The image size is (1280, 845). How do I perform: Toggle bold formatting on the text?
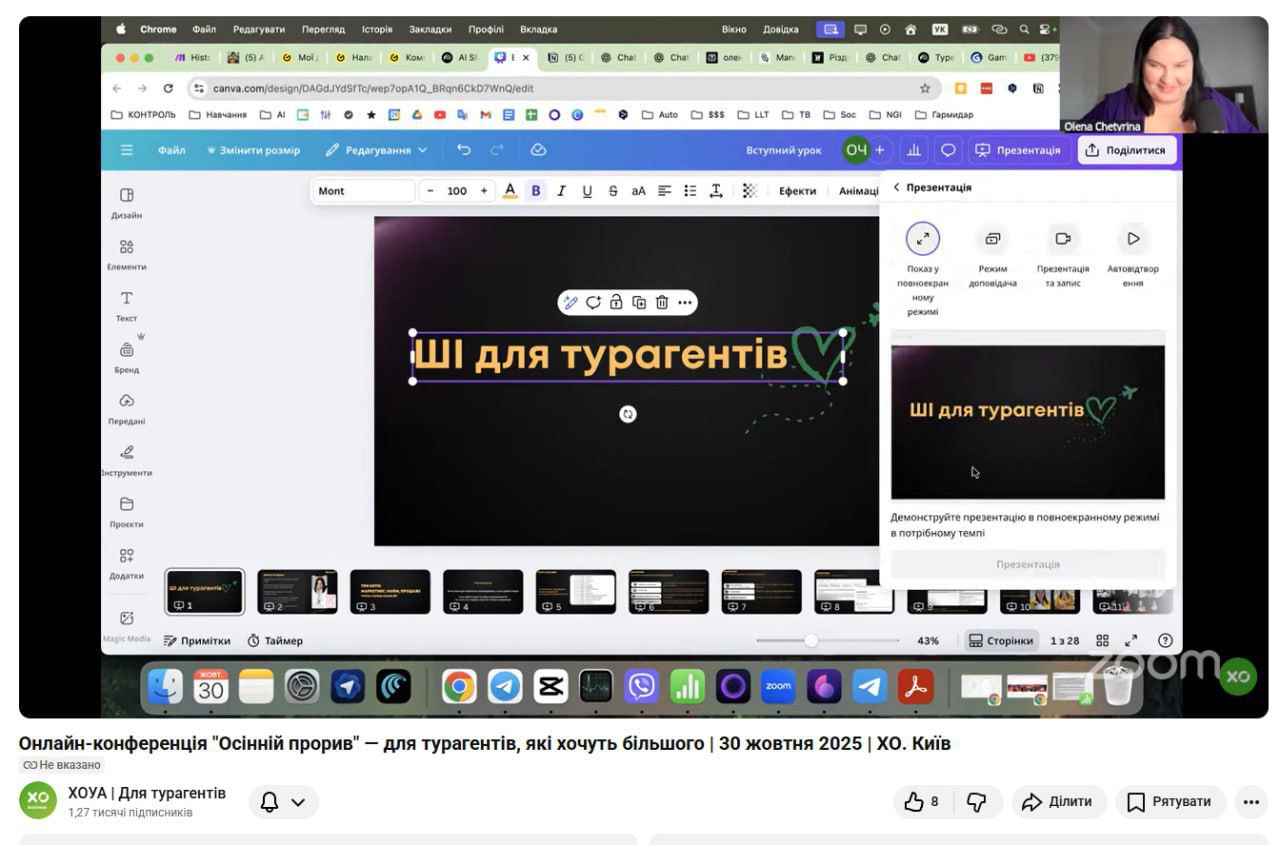535,191
